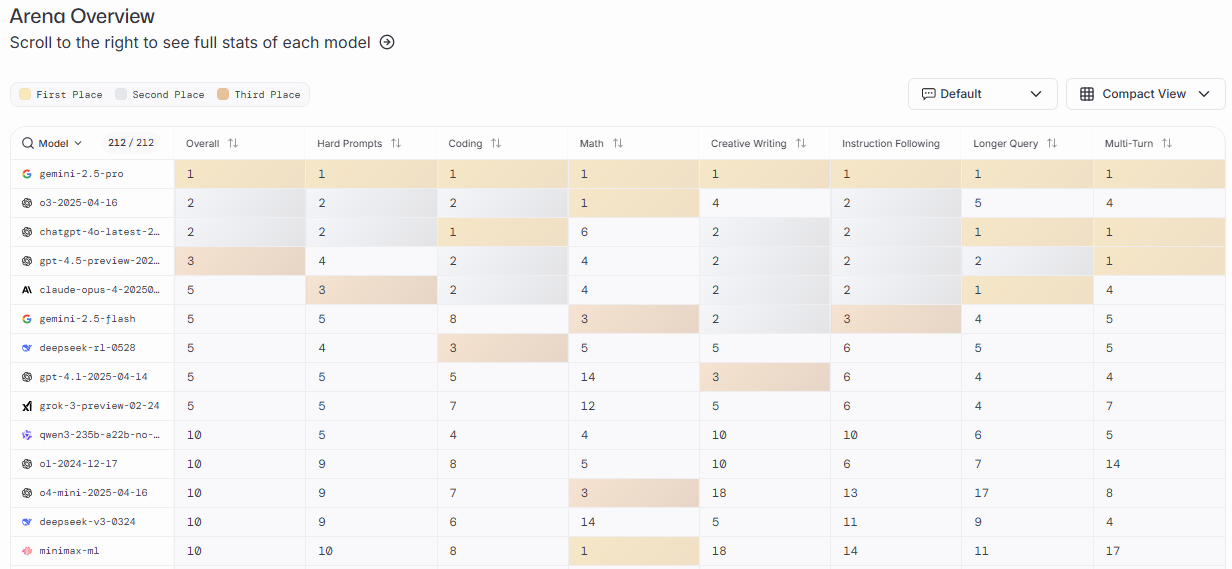Sort by Longer Query arrows icon
Viewport: 1232px width, 569px height.
[x=1052, y=144]
